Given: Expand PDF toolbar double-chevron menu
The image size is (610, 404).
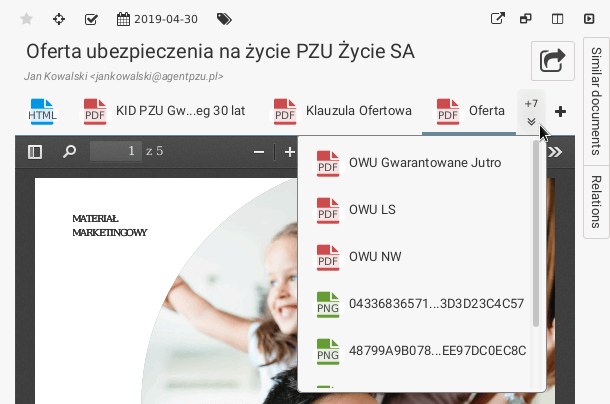Looking at the screenshot, I should [x=555, y=152].
